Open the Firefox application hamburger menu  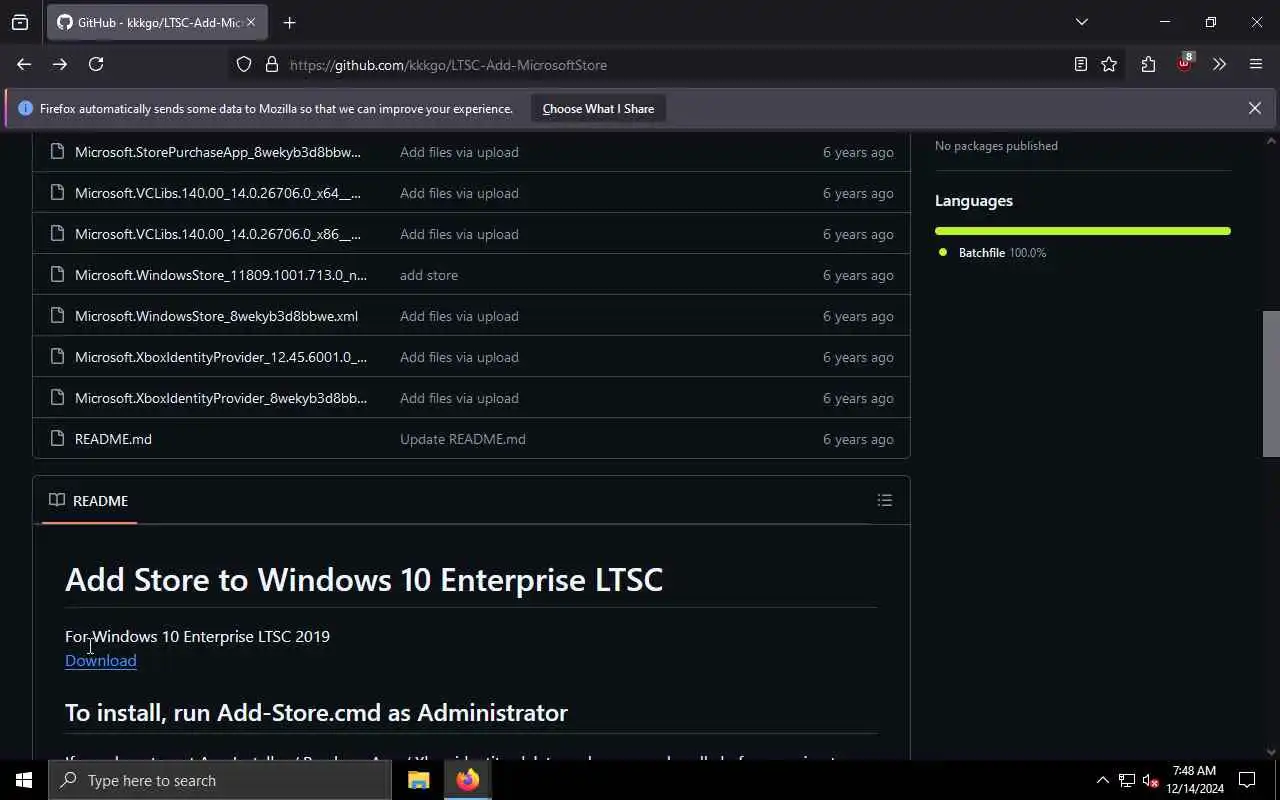click(1256, 65)
